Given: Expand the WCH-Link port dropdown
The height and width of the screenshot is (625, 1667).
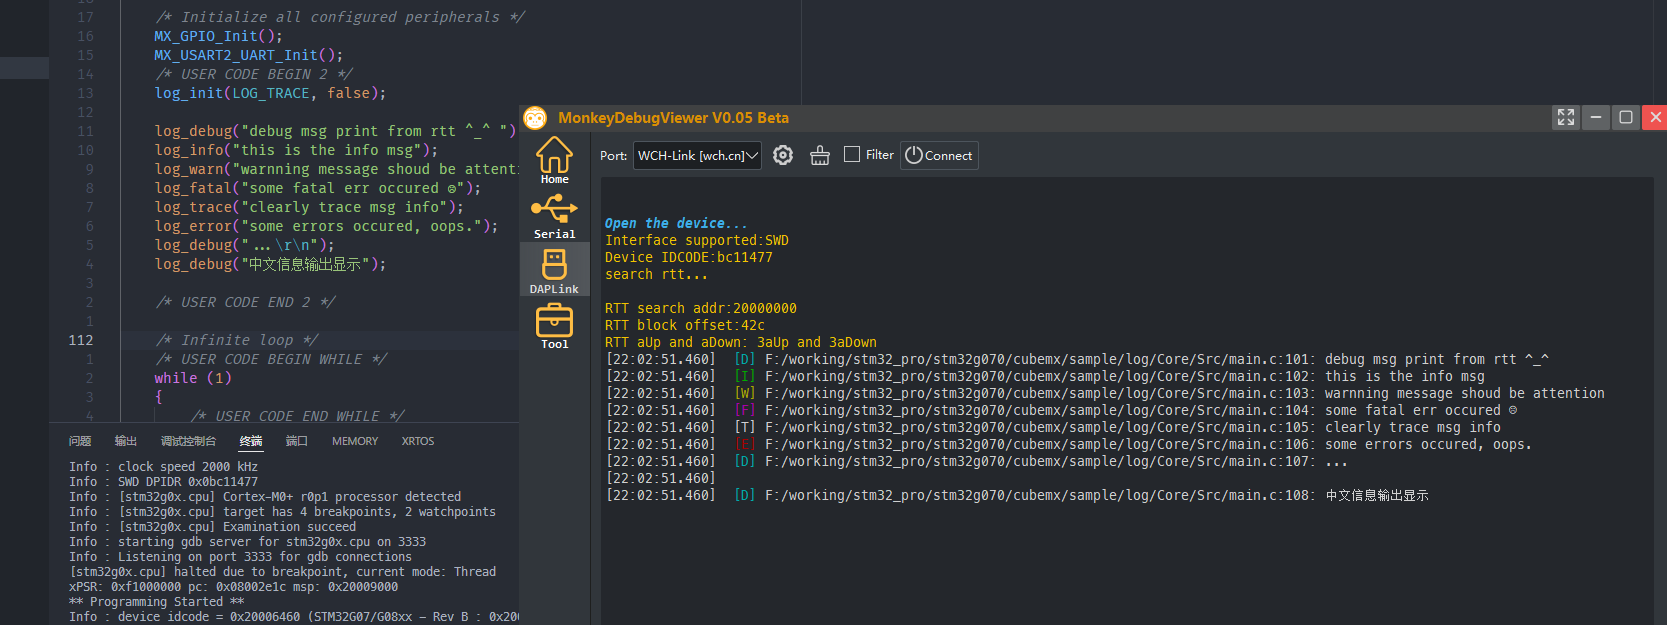Looking at the screenshot, I should 697,155.
